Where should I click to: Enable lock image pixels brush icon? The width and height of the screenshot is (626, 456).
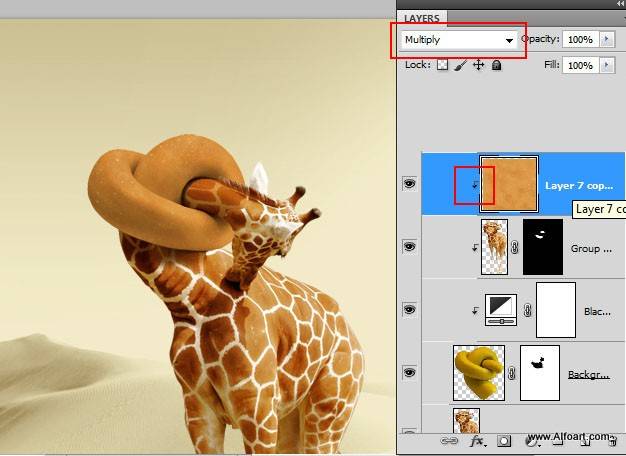pos(460,65)
